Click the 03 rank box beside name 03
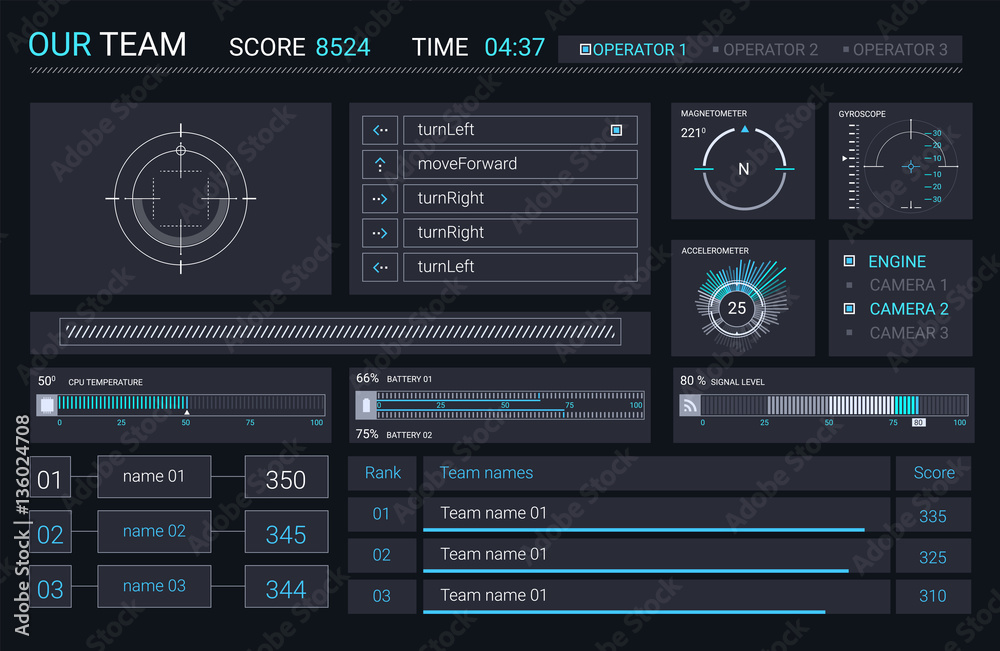Screen dimensions: 1000x651 click(50, 587)
